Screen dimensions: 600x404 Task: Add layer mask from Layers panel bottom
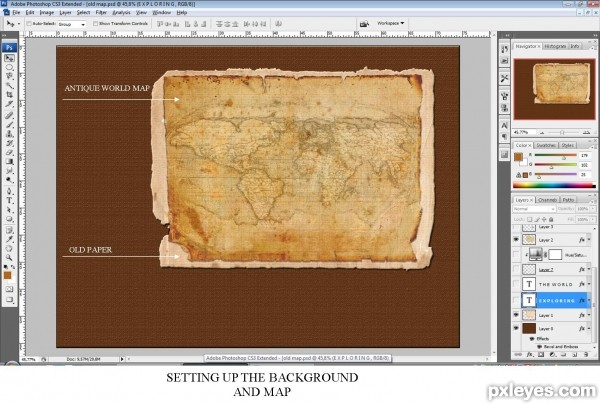[541, 355]
